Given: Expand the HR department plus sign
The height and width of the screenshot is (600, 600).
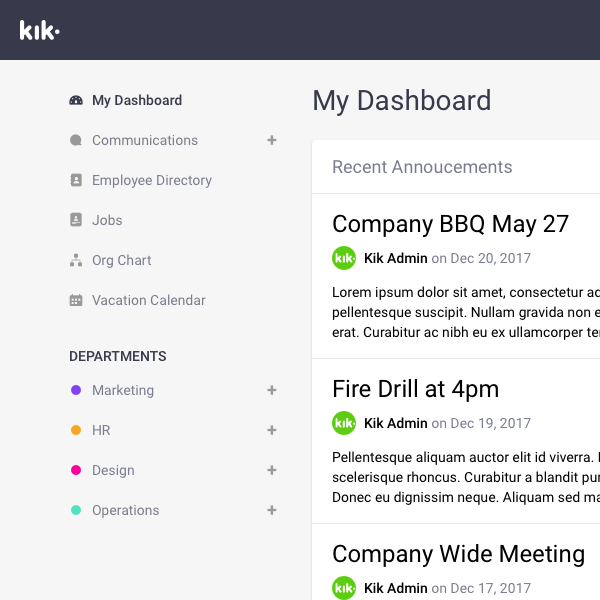Looking at the screenshot, I should [271, 430].
